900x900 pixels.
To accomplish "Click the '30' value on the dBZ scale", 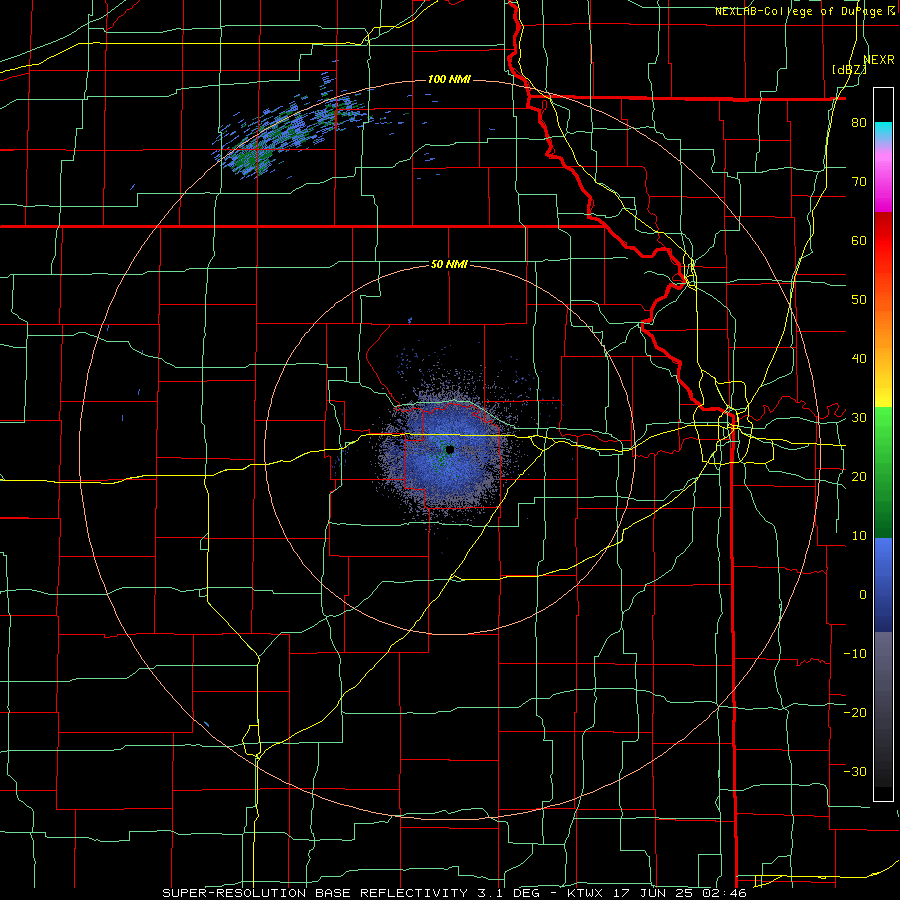I will [x=859, y=418].
